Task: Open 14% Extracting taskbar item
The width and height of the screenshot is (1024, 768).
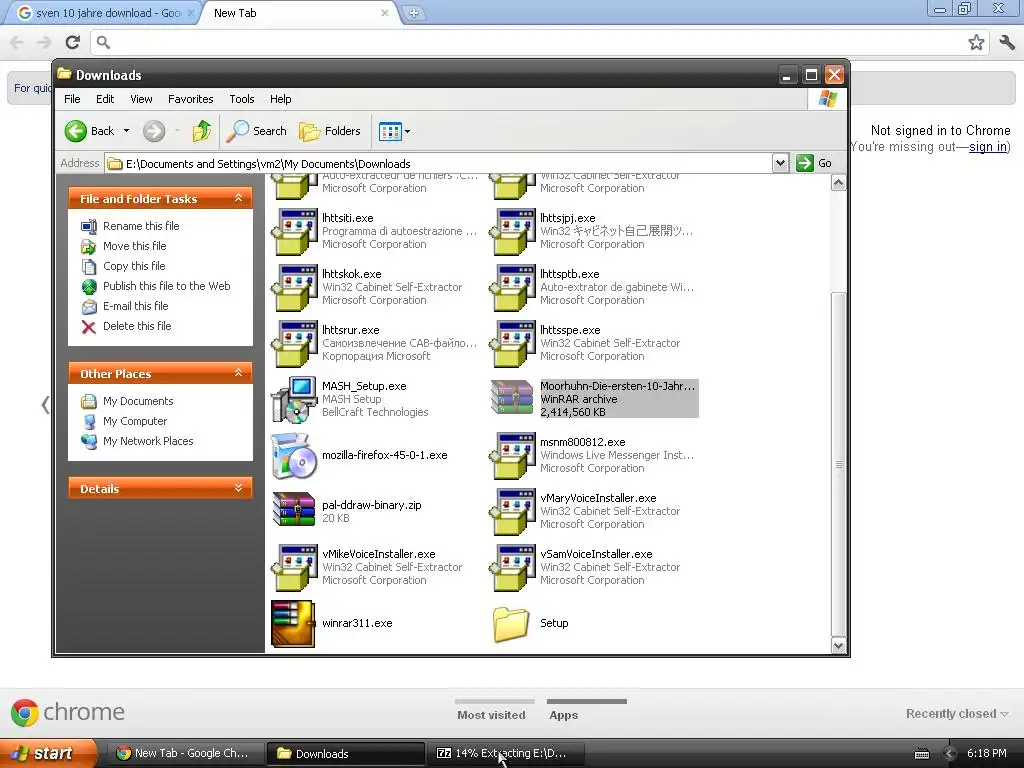Action: pos(505,753)
